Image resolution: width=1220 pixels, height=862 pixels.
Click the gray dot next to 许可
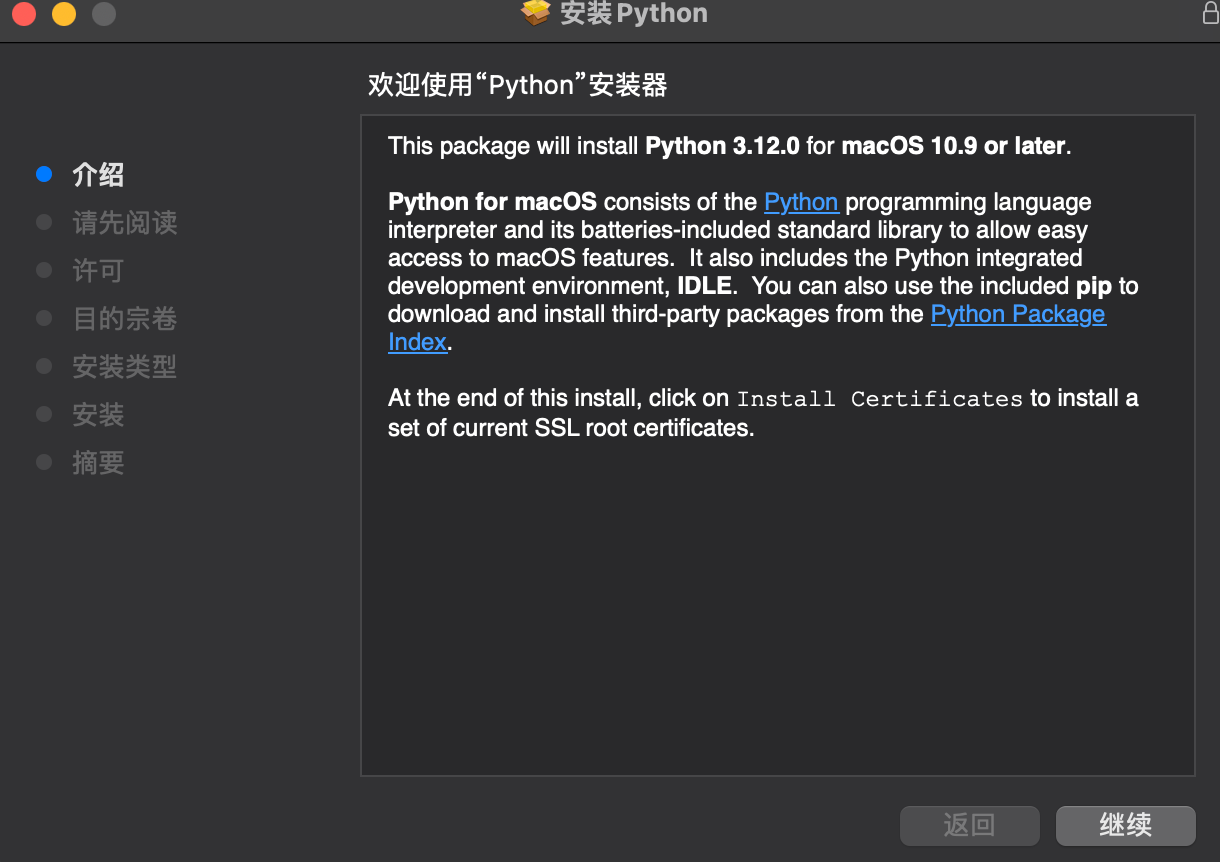pyautogui.click(x=43, y=270)
